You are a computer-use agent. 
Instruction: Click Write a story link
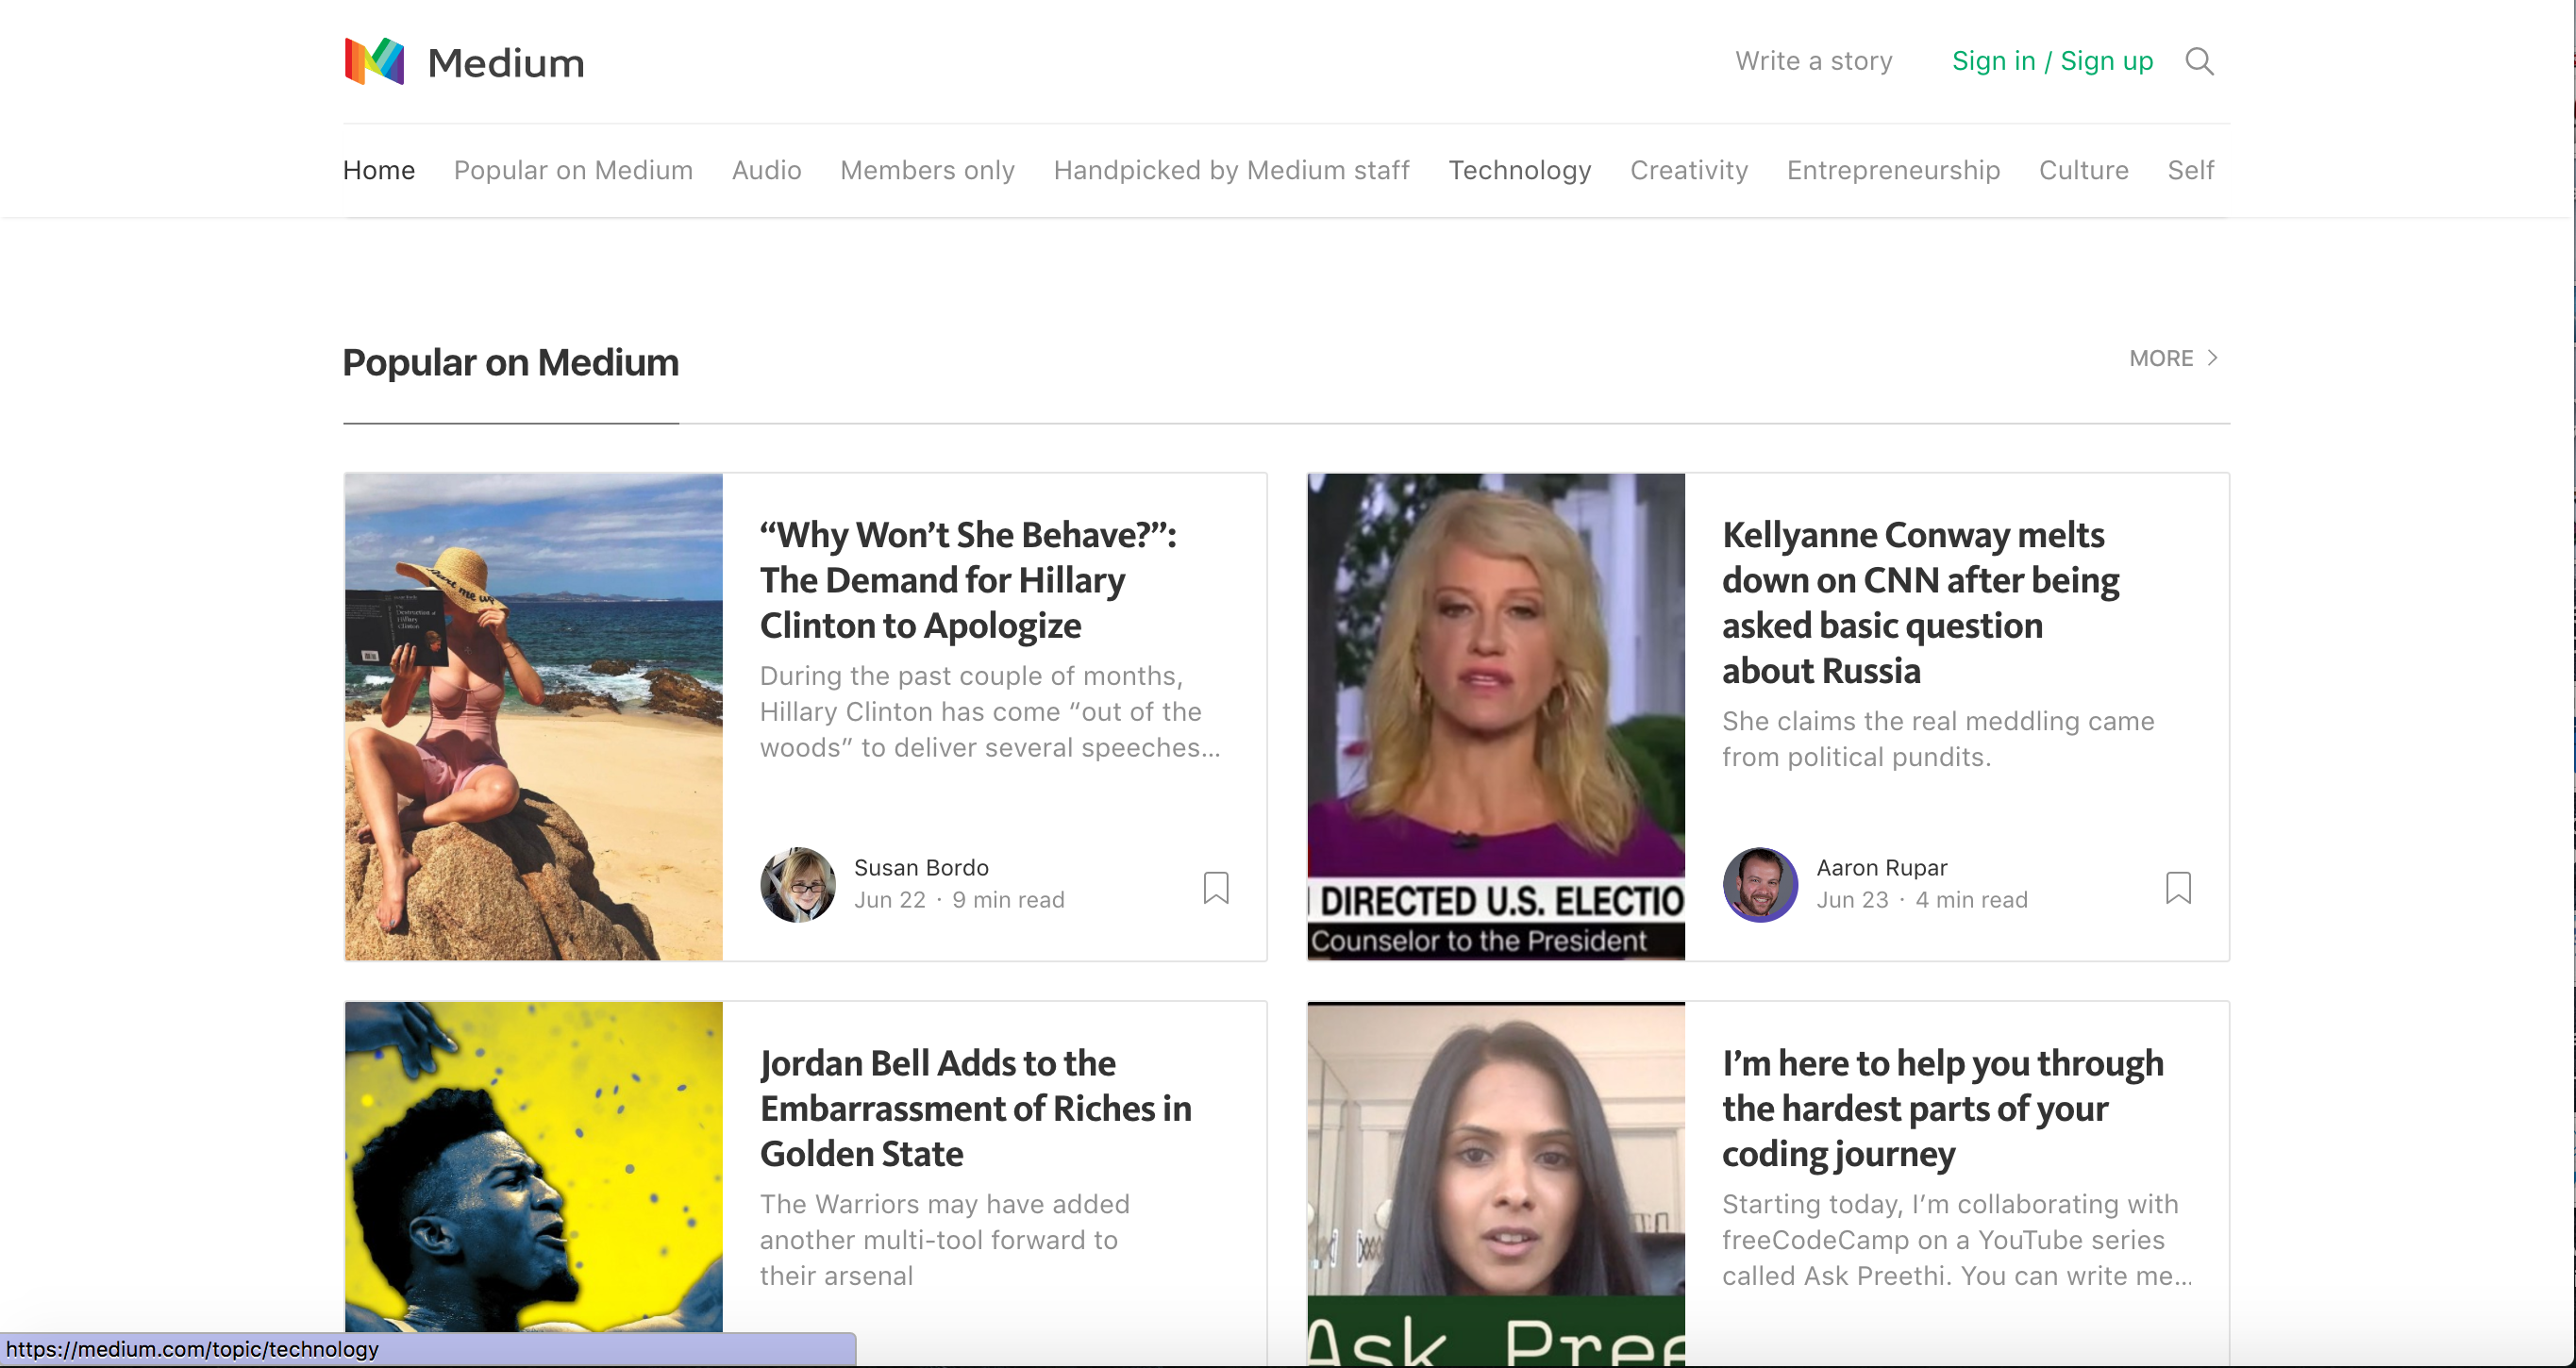(x=1814, y=61)
